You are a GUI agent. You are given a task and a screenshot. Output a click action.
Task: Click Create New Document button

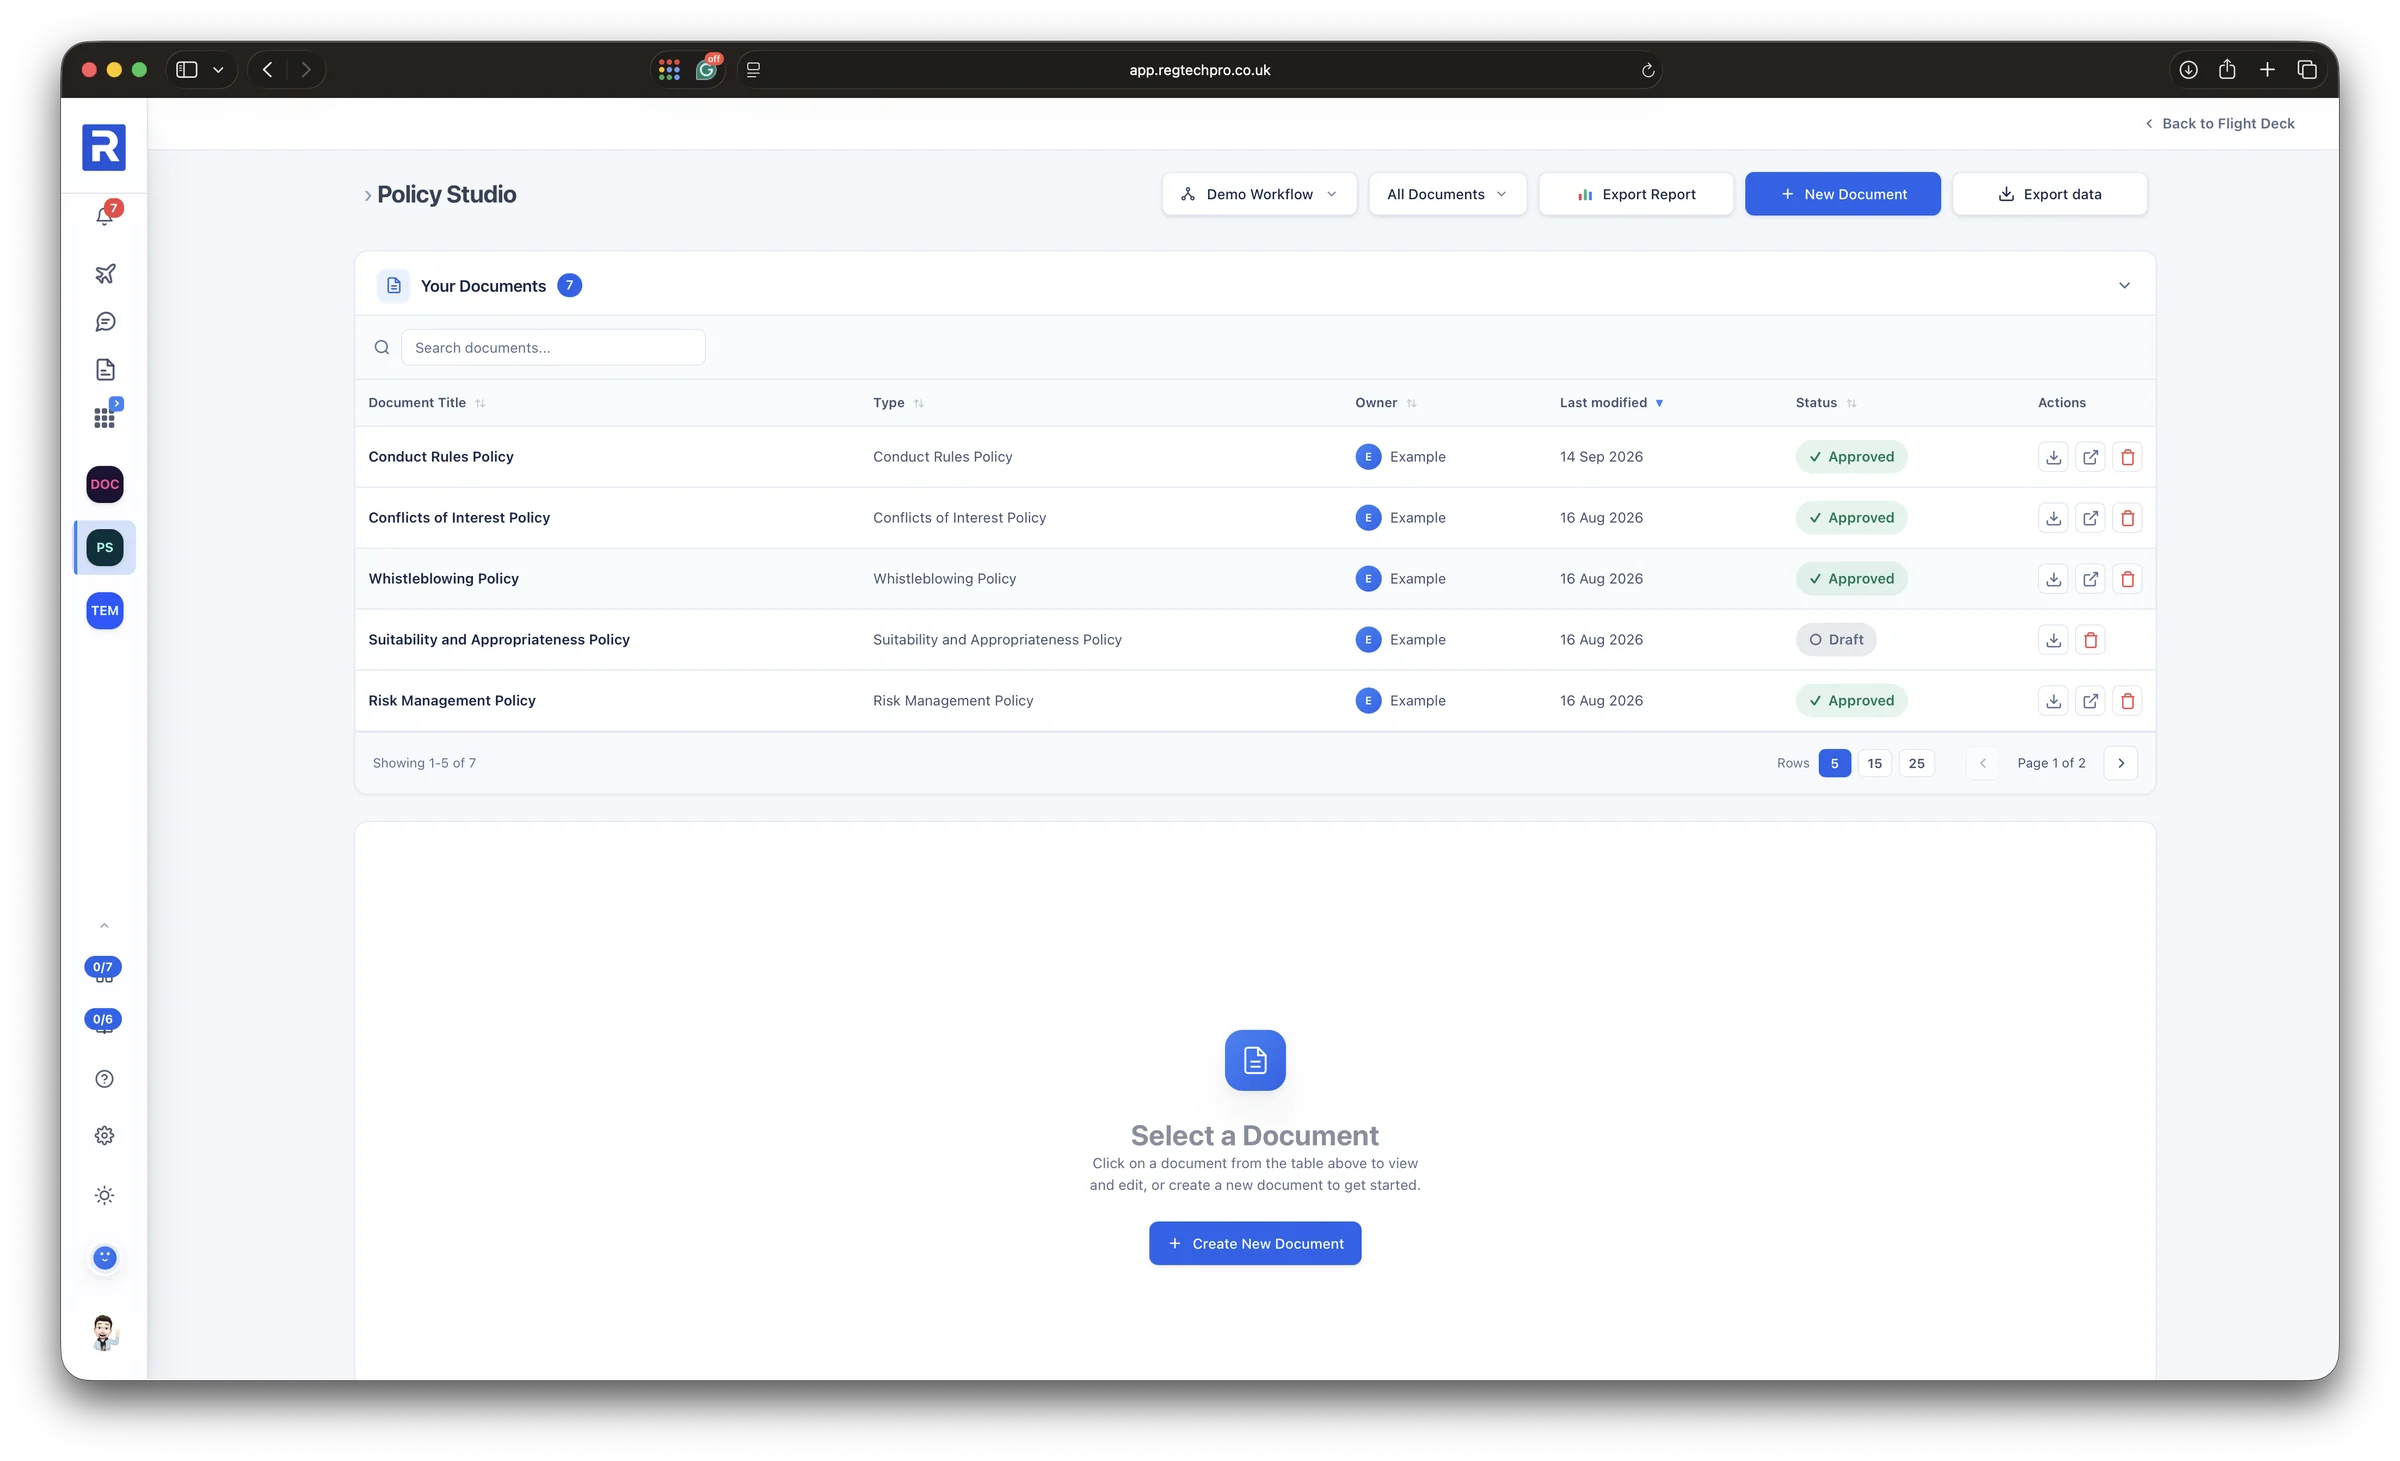1255,1243
